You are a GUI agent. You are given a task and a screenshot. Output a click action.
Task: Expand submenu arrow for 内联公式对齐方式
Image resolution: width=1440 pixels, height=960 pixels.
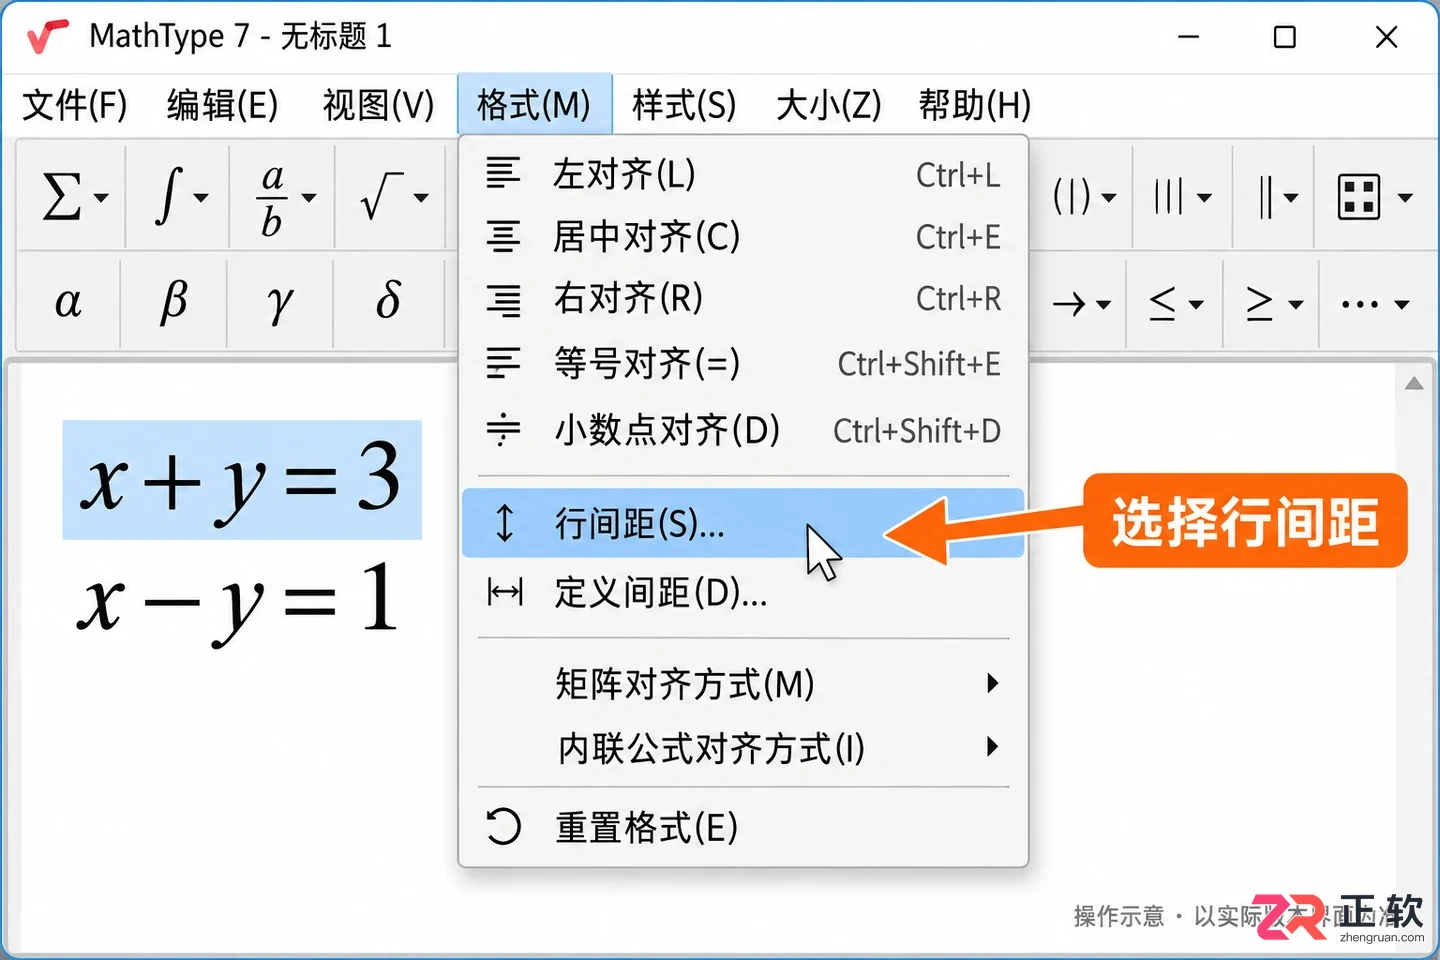[992, 746]
